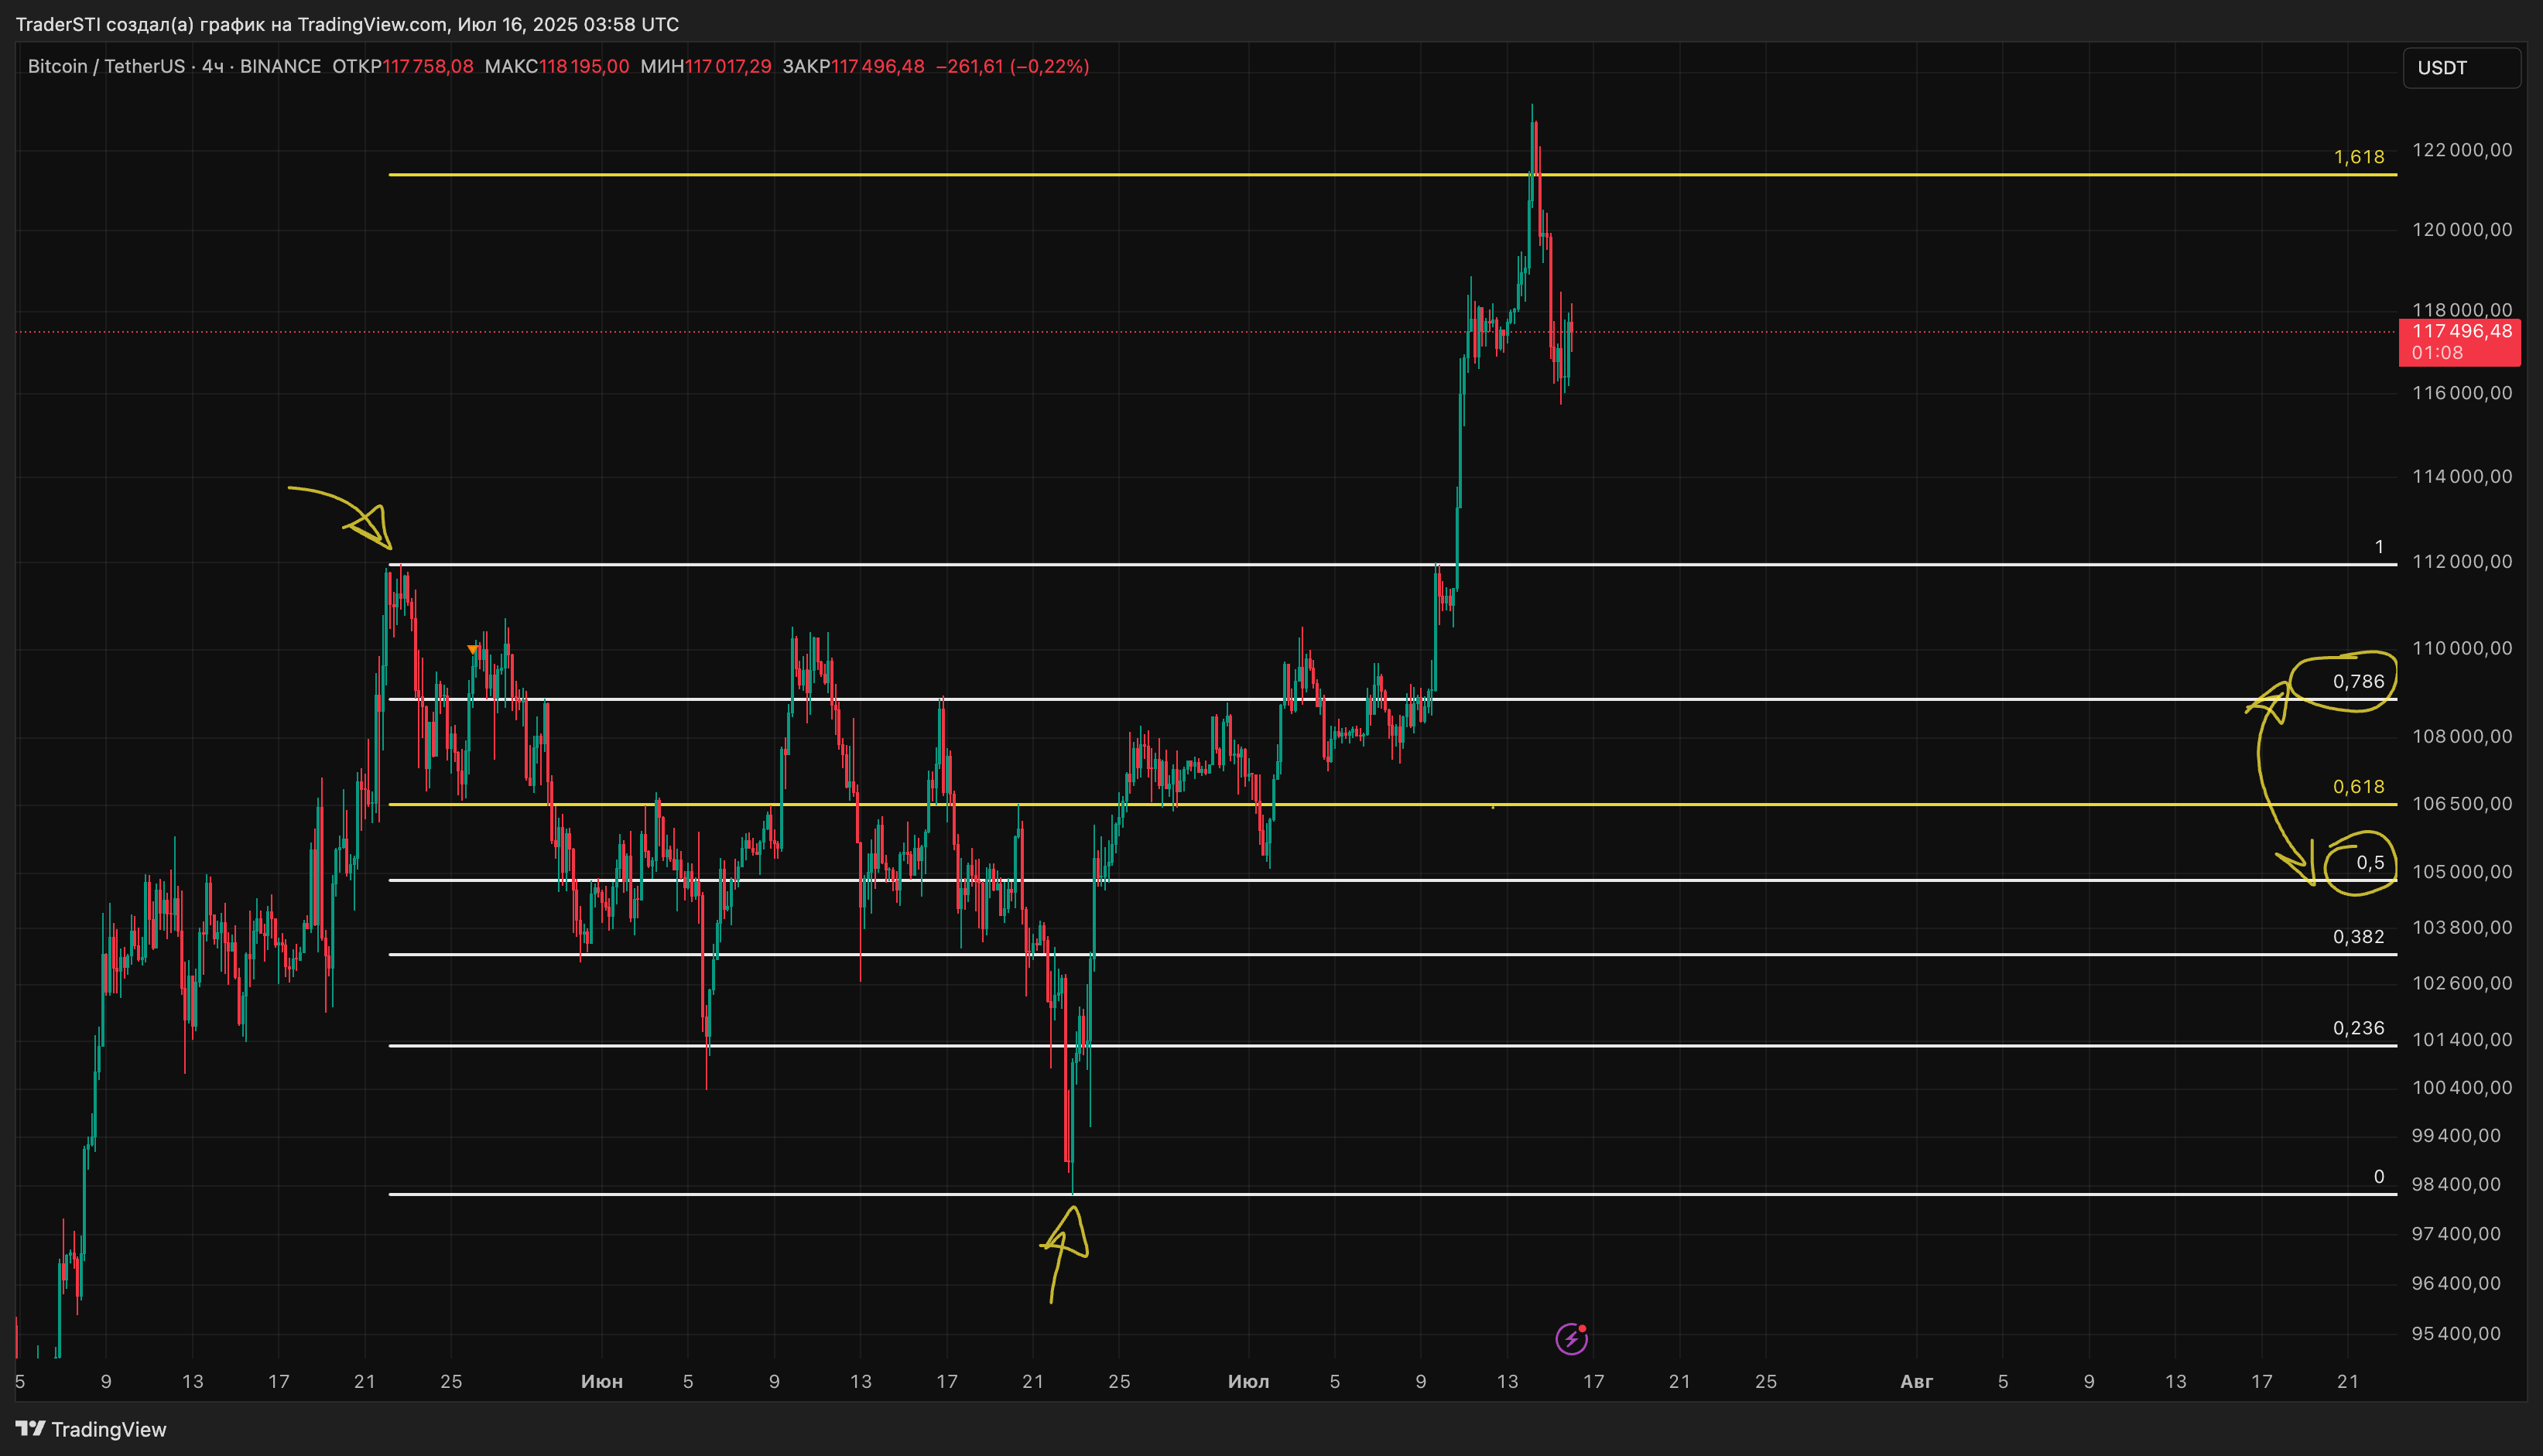Click the Bitcoin / TetherUS symbol title

point(106,66)
